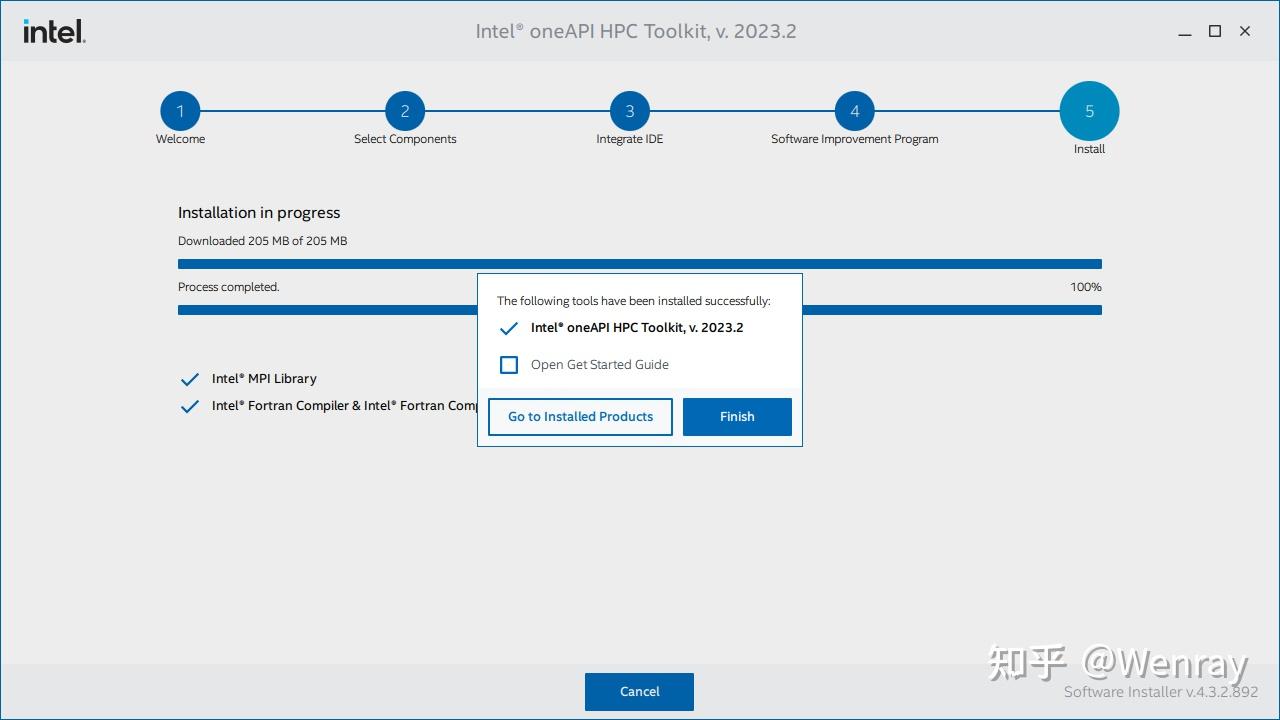
Task: Click the success checkmark for oneAPI HPC Toolkit
Action: click(509, 328)
